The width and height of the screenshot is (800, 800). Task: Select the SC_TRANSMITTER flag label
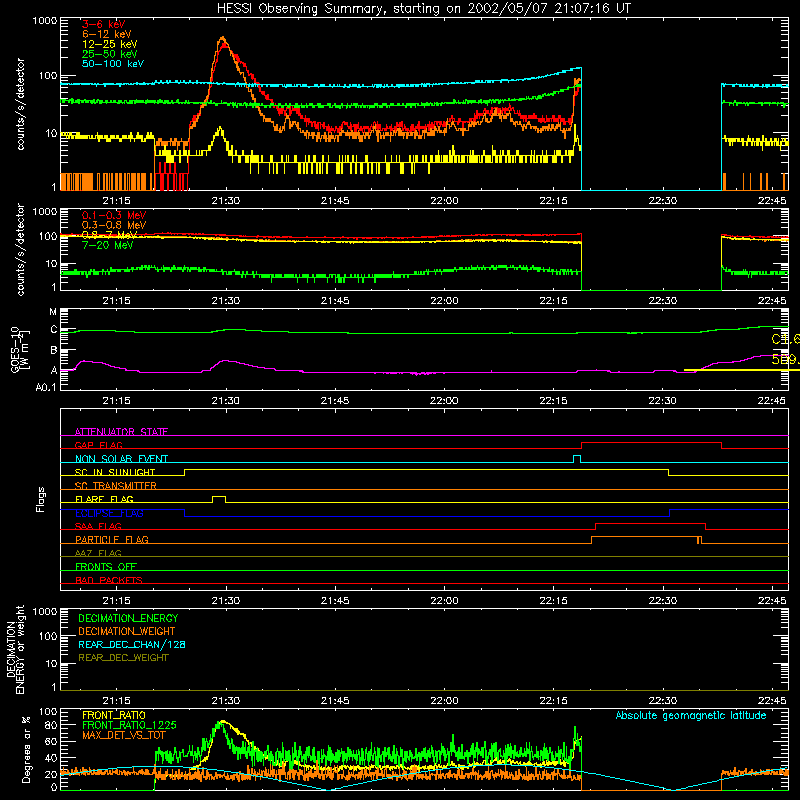click(x=116, y=486)
